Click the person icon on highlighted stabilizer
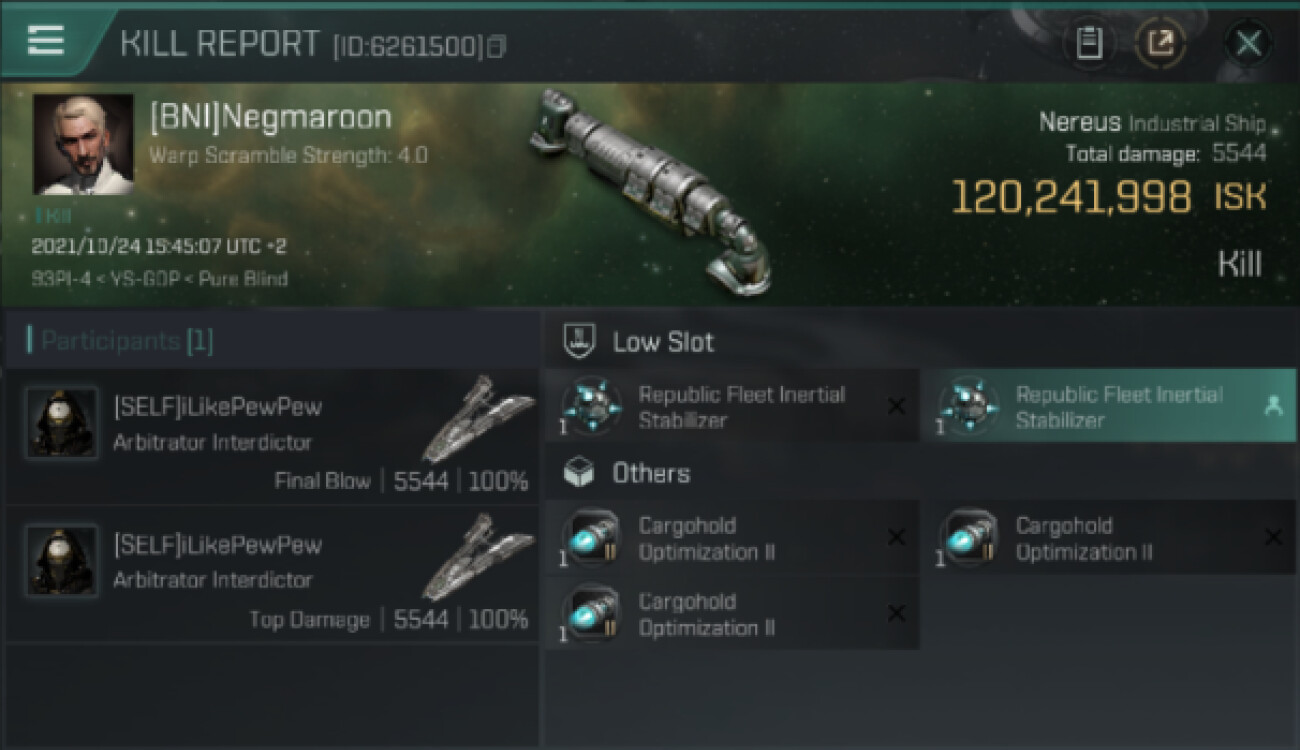 [x=1273, y=406]
